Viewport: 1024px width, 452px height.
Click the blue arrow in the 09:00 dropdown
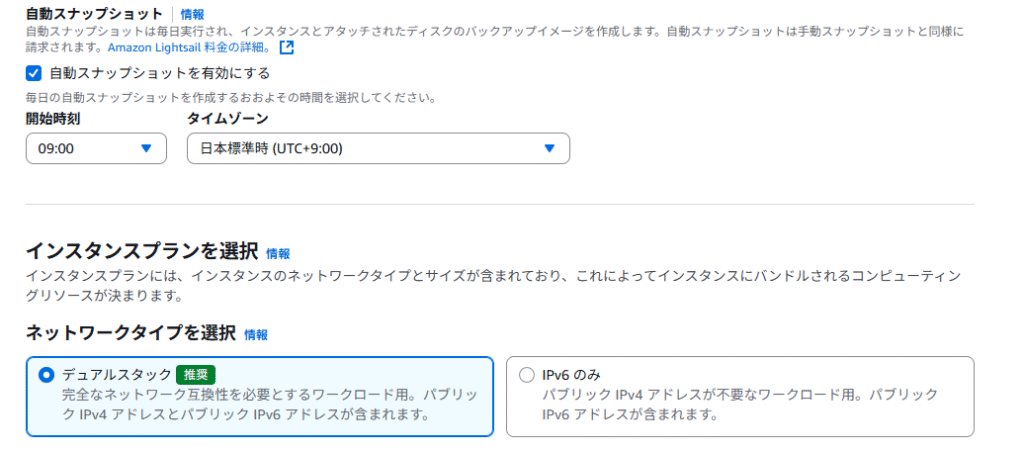coord(146,148)
